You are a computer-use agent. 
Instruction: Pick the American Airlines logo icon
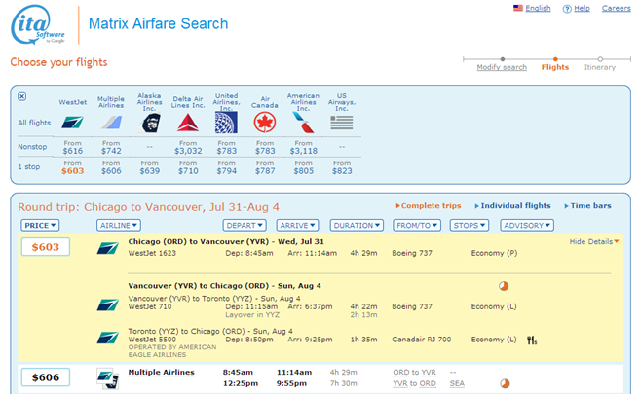click(x=303, y=122)
